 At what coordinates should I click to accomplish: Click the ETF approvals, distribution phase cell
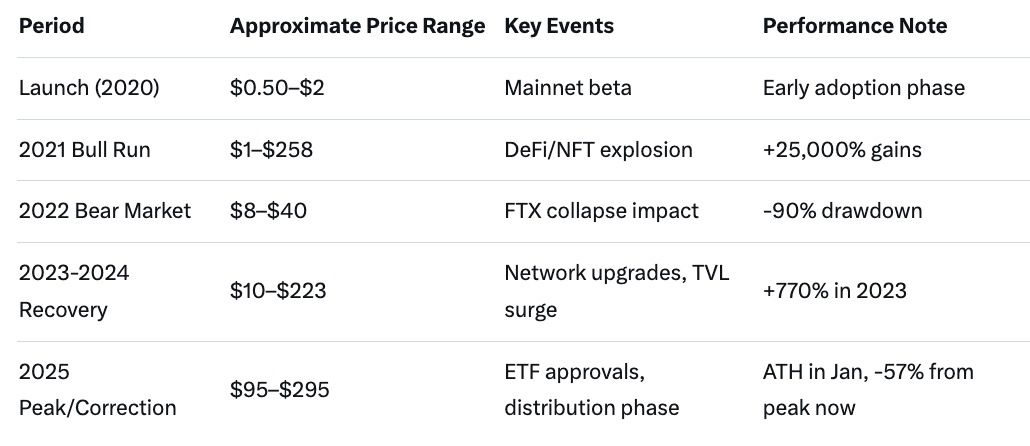pos(591,389)
